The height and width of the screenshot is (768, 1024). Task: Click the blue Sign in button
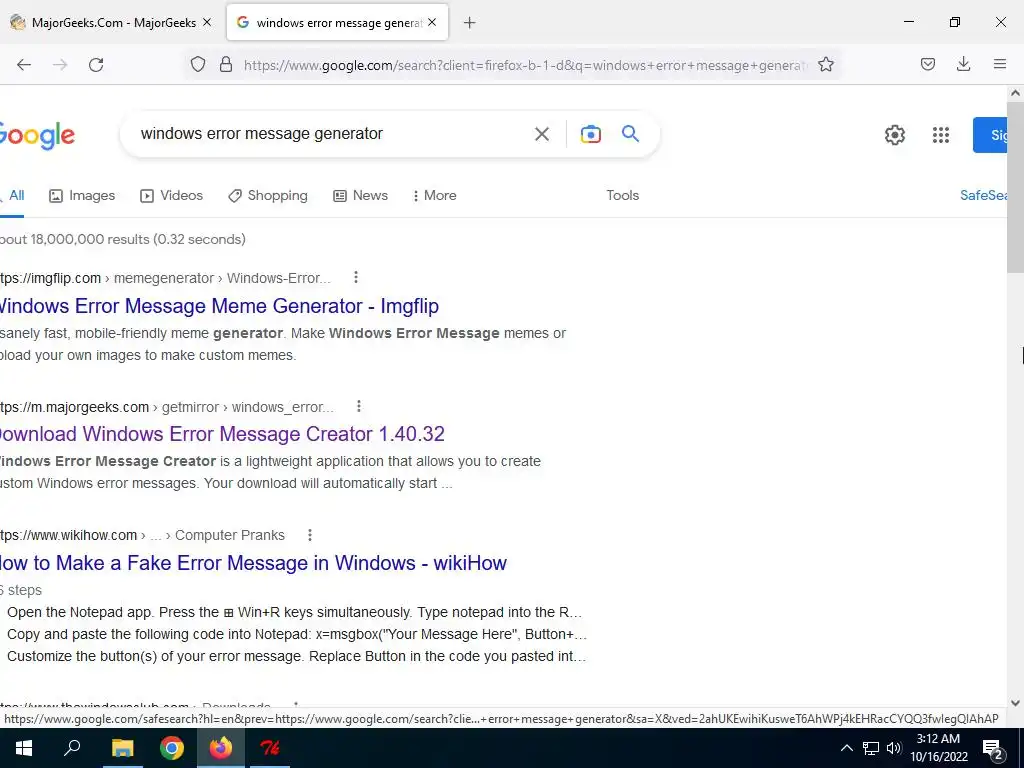[x=989, y=135]
